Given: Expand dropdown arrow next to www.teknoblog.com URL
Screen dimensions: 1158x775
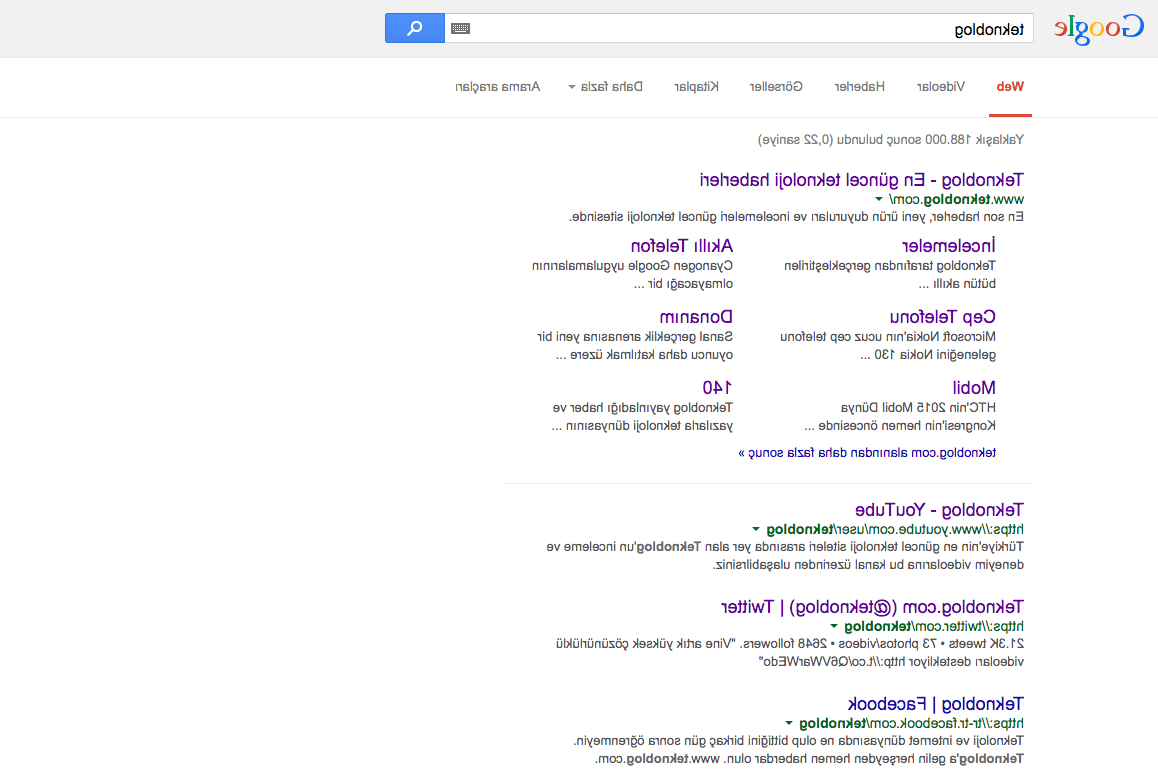Looking at the screenshot, I should (879, 199).
